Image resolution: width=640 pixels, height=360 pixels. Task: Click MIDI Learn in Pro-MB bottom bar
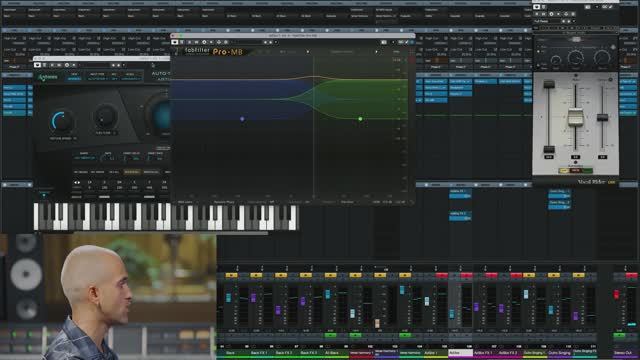pyautogui.click(x=185, y=202)
